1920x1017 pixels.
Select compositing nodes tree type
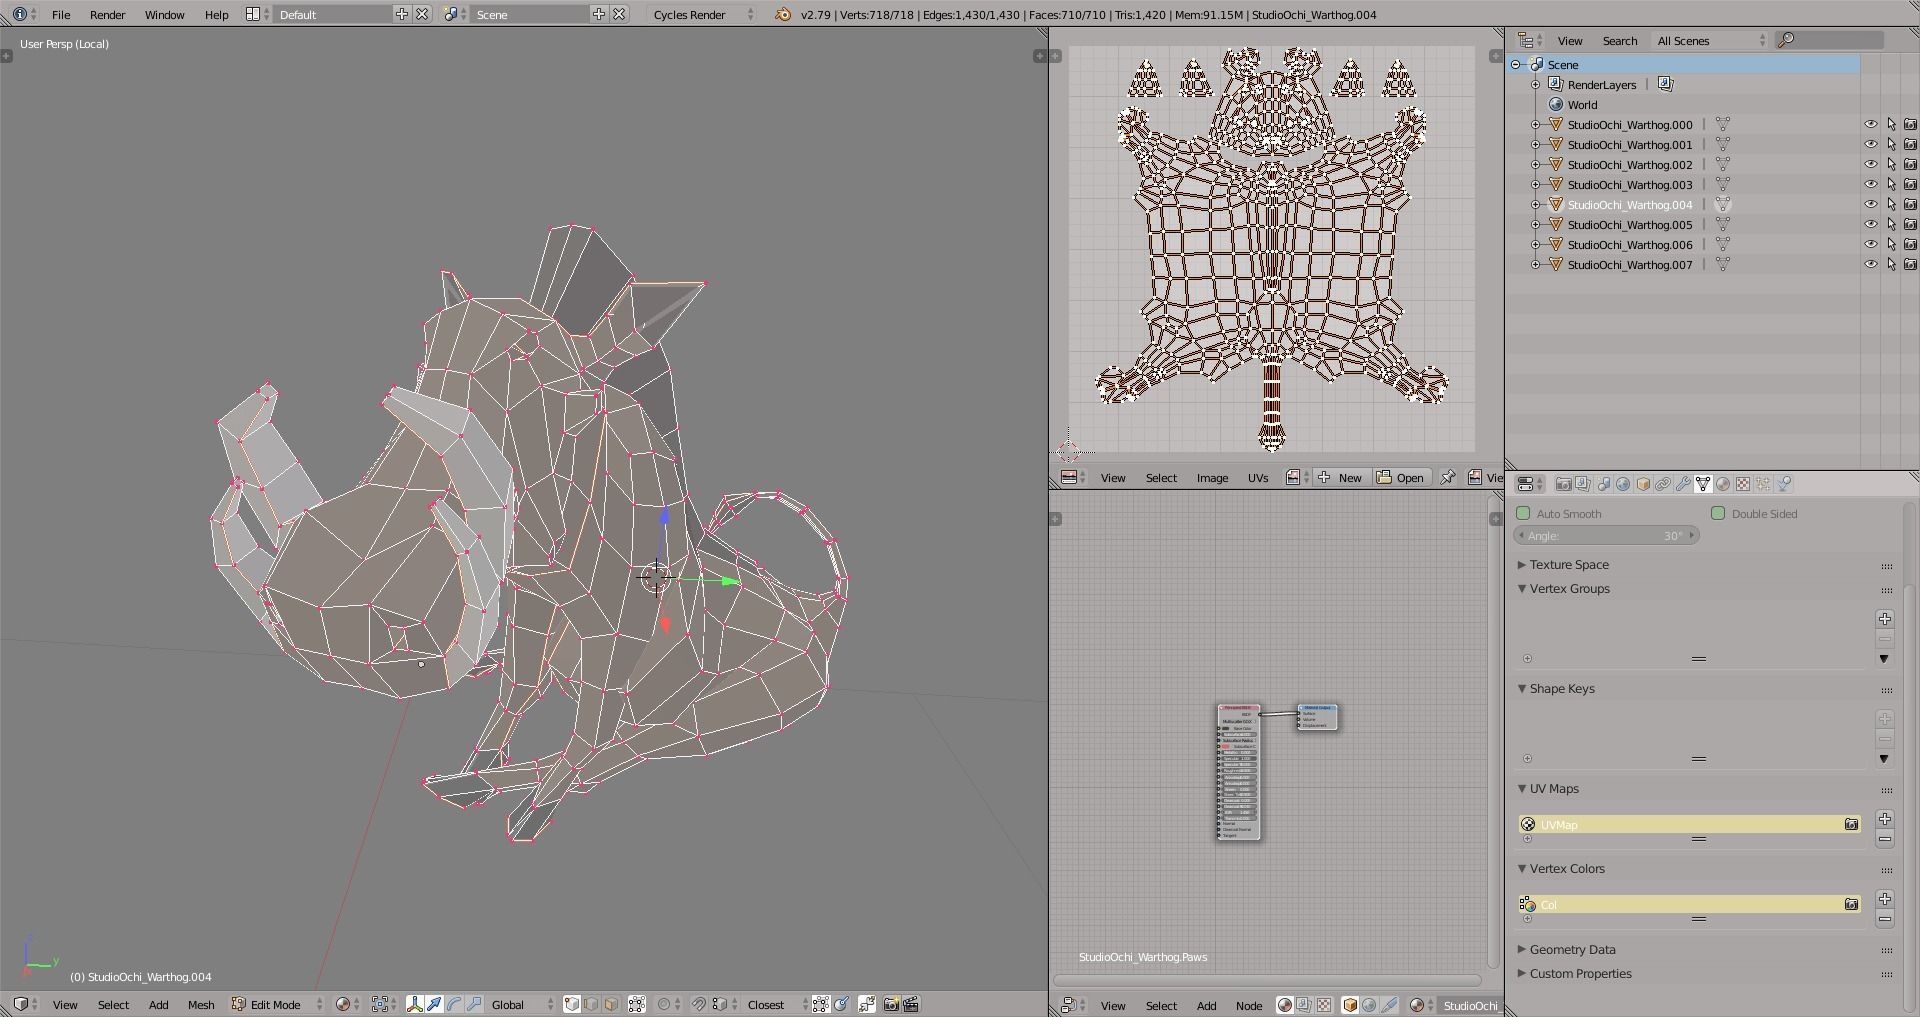pos(1304,1006)
